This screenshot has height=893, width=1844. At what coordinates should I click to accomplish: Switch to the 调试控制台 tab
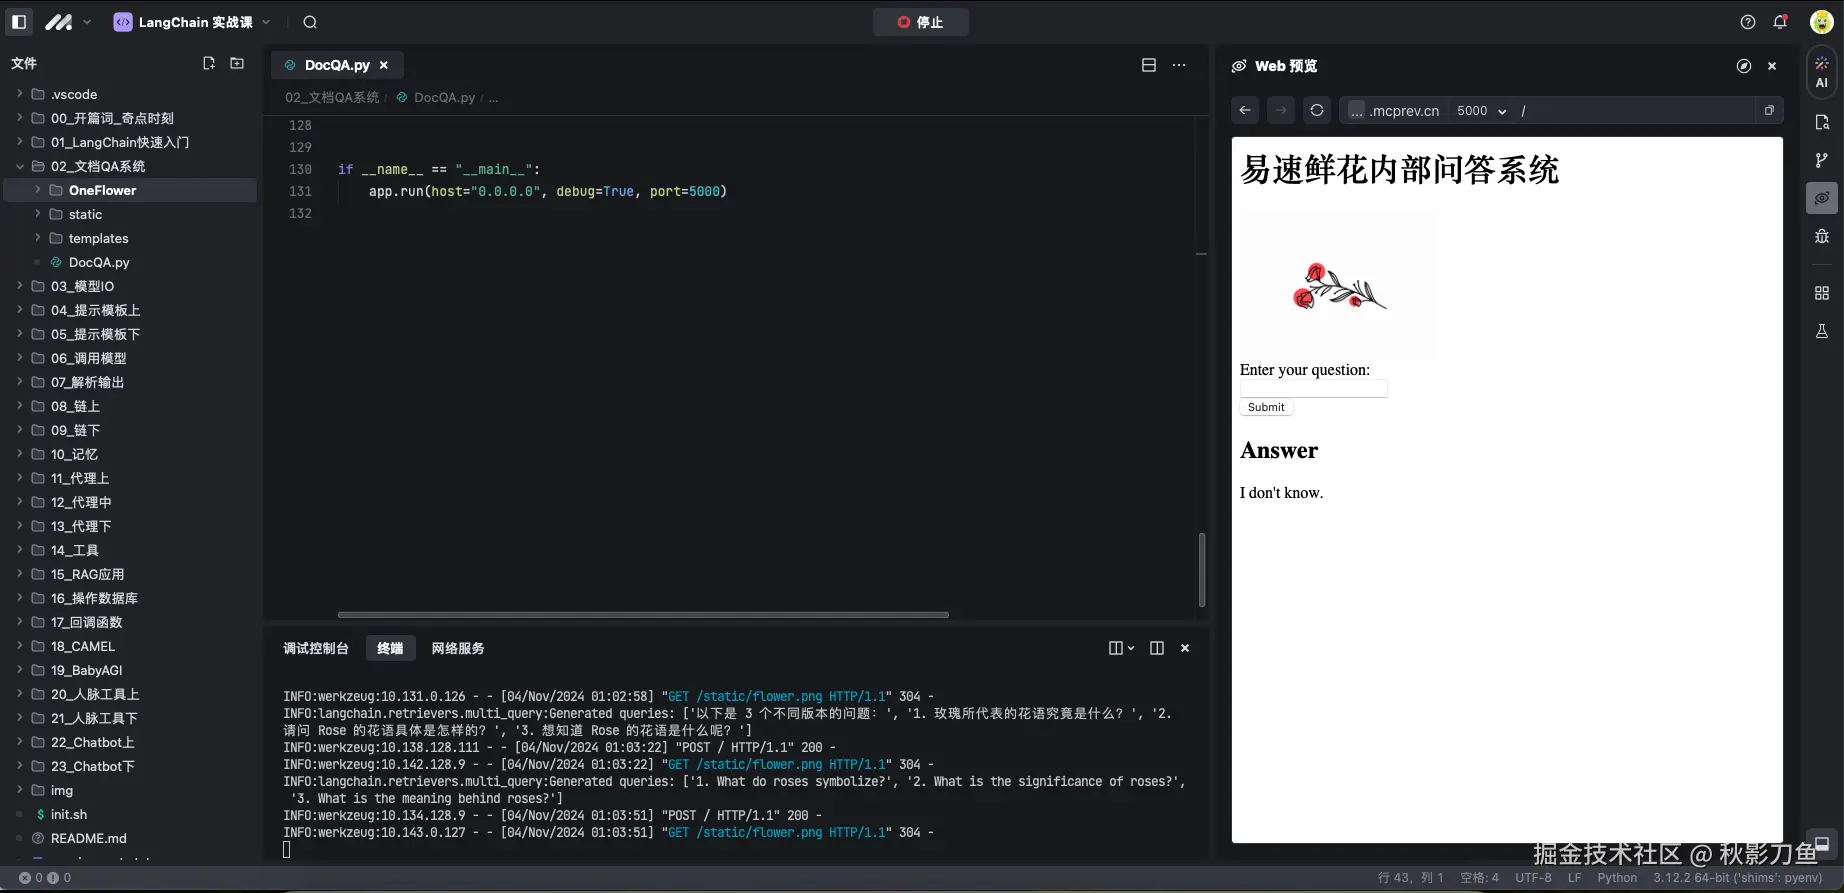pyautogui.click(x=316, y=648)
